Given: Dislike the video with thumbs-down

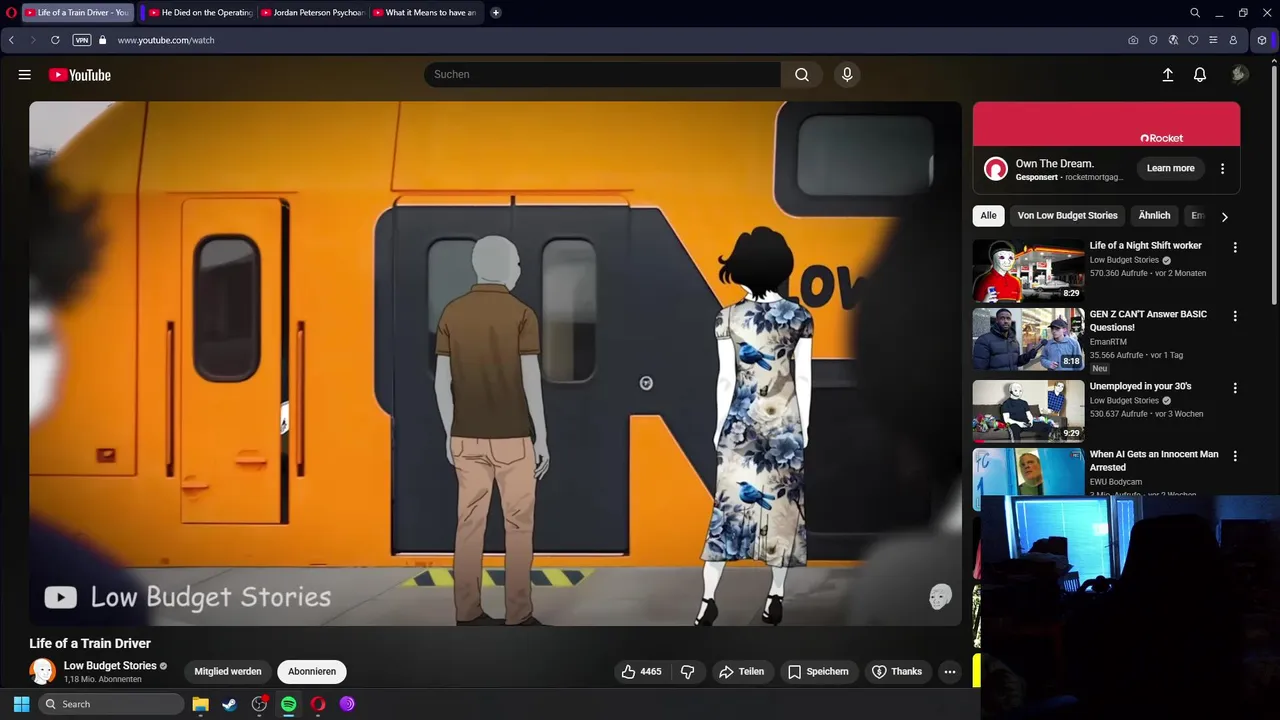Looking at the screenshot, I should pyautogui.click(x=687, y=672).
